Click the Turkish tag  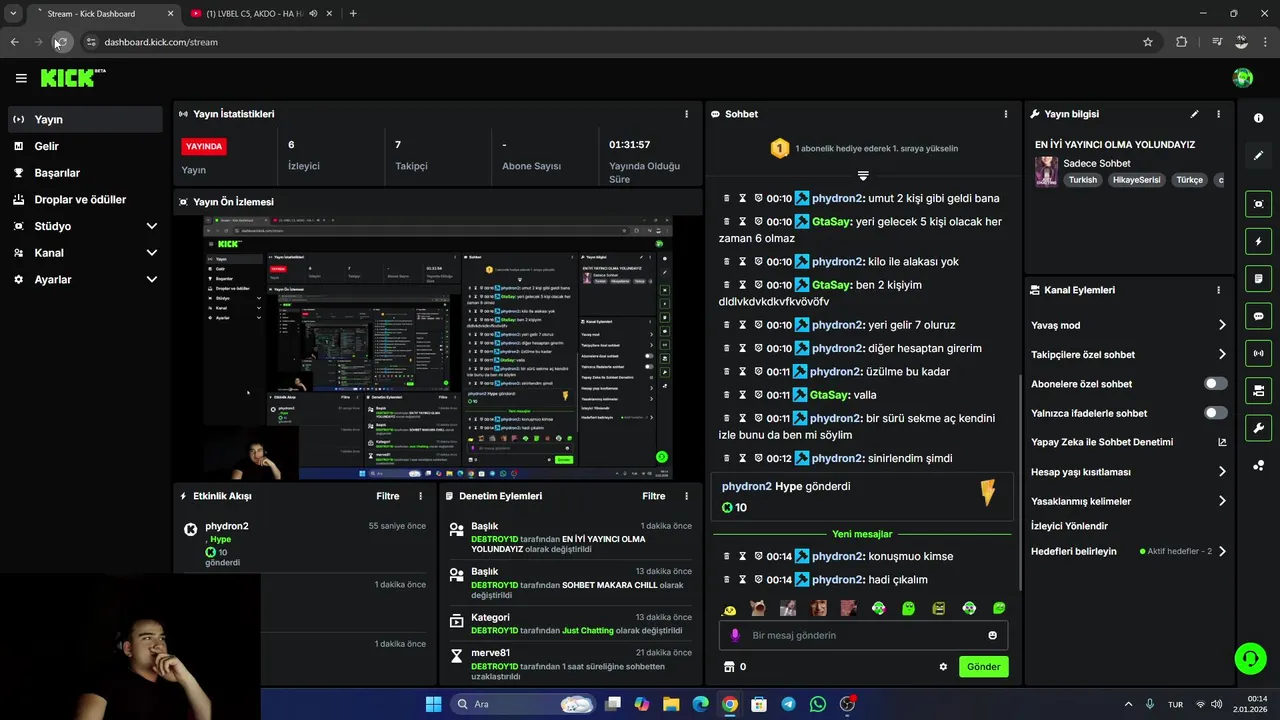[1082, 180]
